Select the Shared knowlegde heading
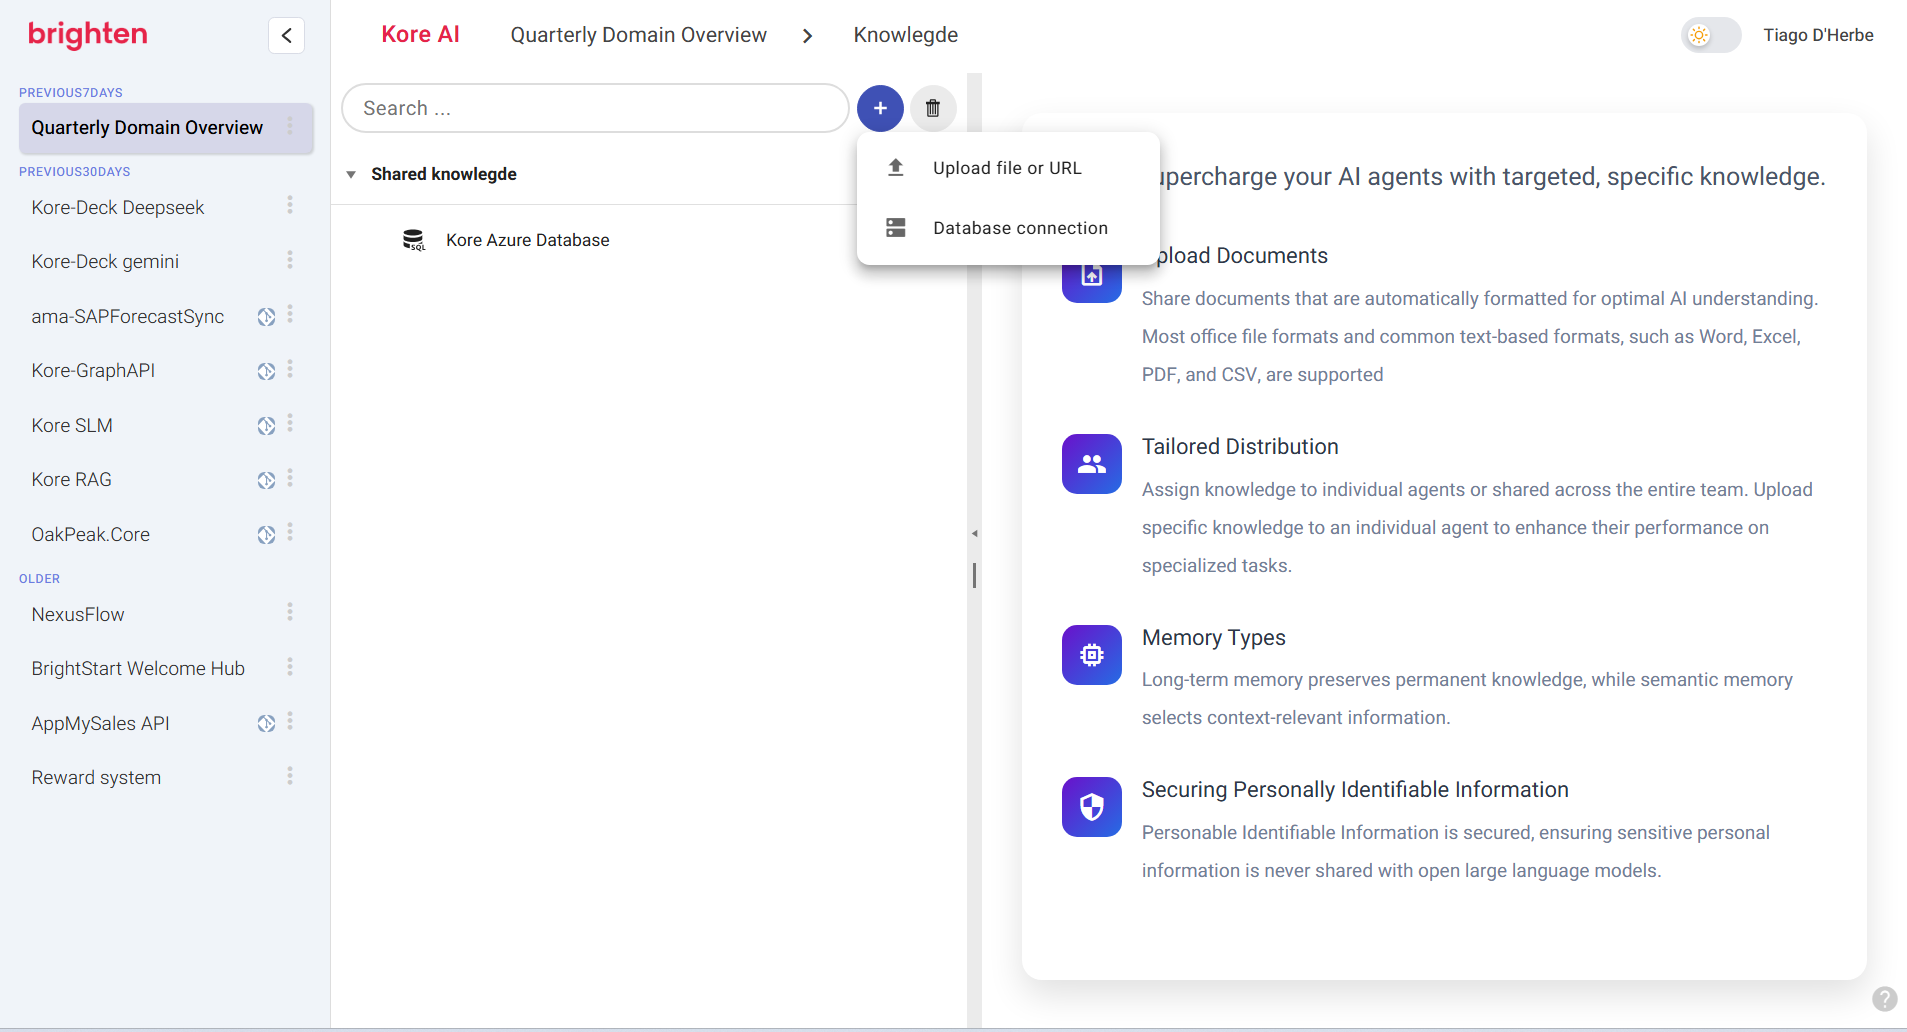Viewport: 1907px width, 1032px height. [444, 174]
